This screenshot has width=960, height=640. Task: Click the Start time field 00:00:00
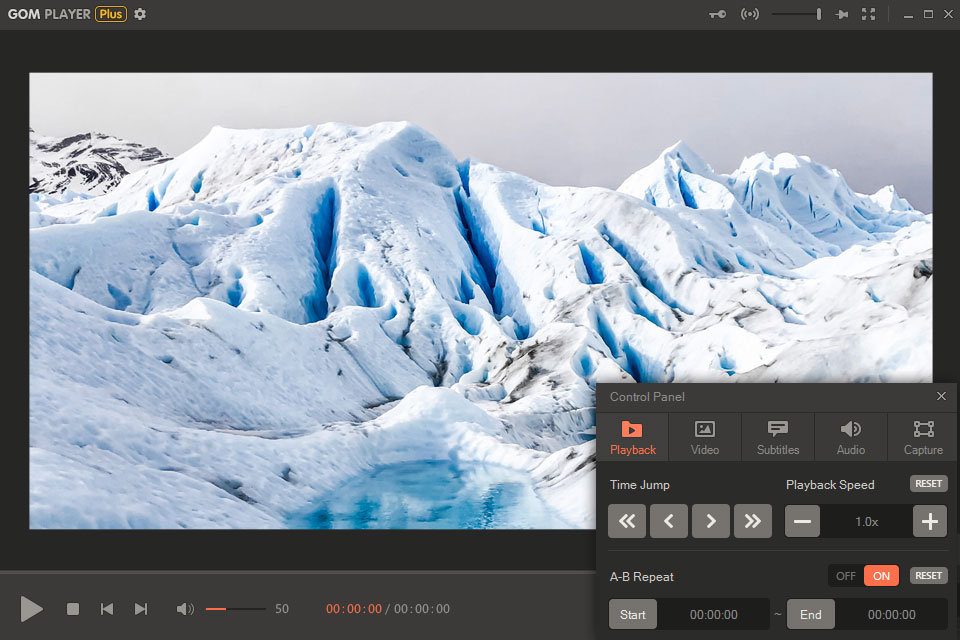(713, 614)
